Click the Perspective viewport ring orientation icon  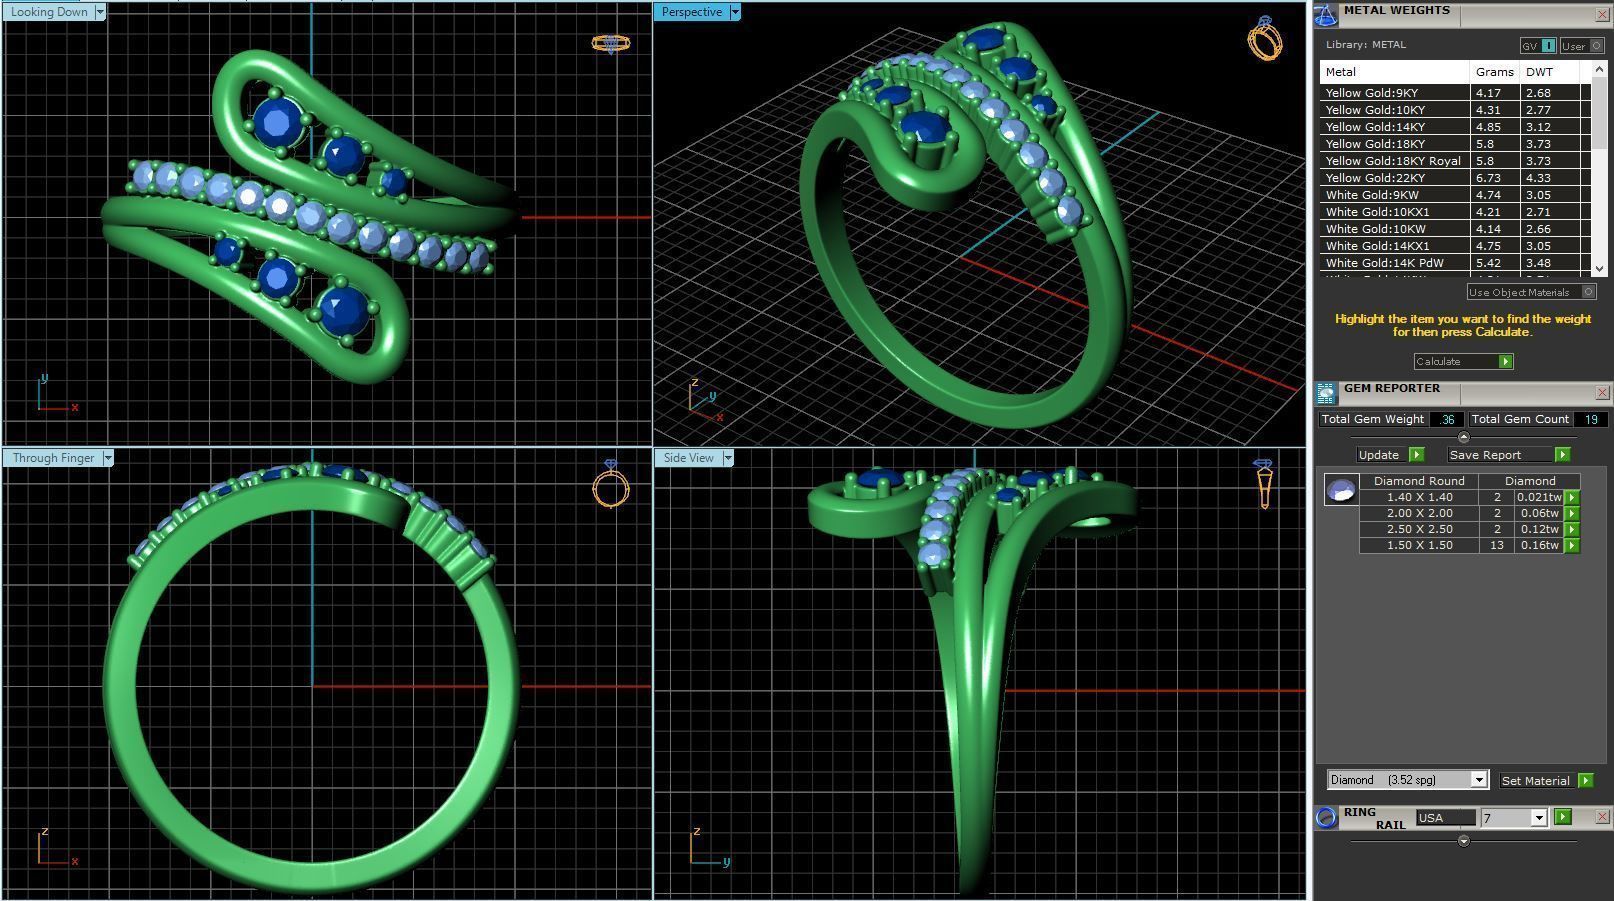coord(1265,39)
